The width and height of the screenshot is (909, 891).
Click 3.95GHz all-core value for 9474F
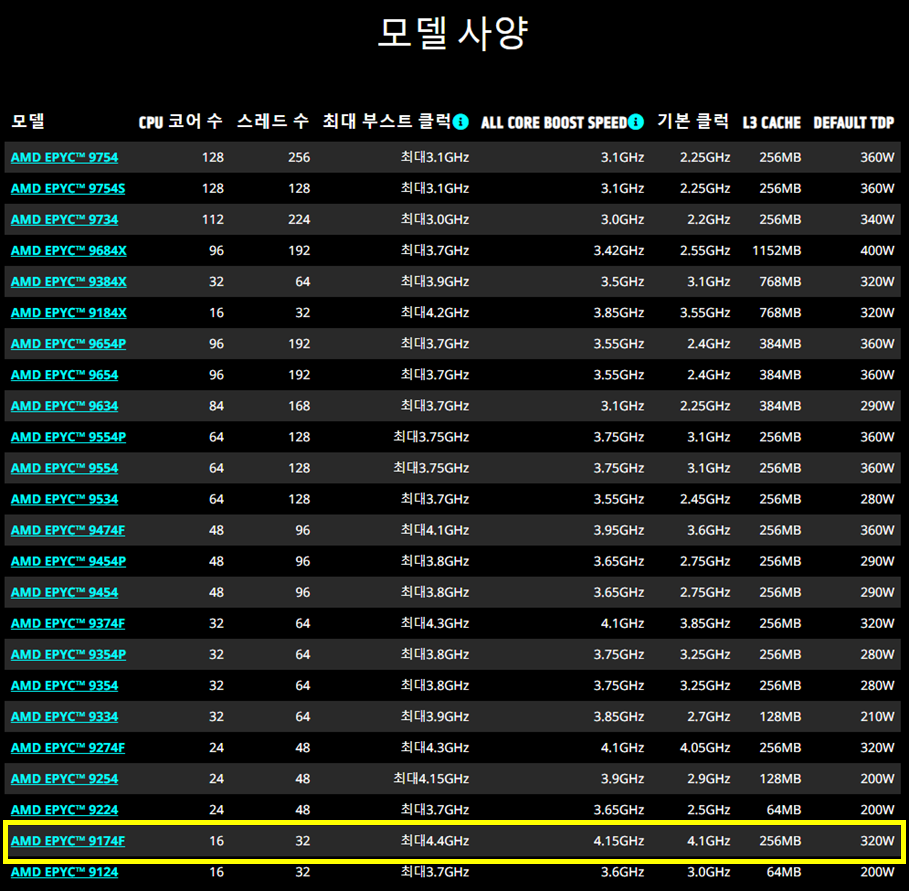tap(619, 530)
